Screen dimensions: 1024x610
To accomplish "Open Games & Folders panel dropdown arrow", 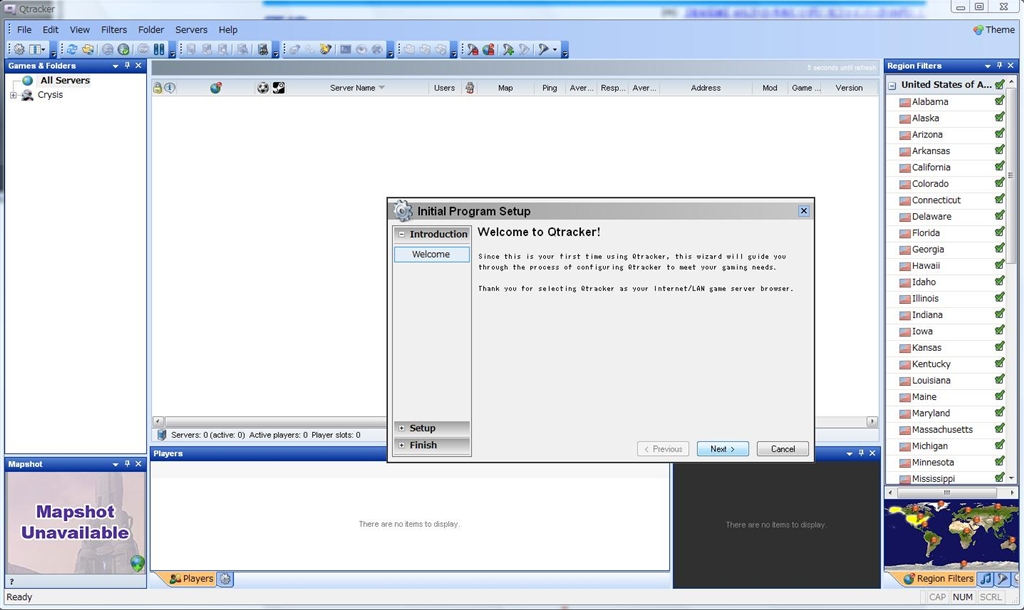I will (x=116, y=66).
